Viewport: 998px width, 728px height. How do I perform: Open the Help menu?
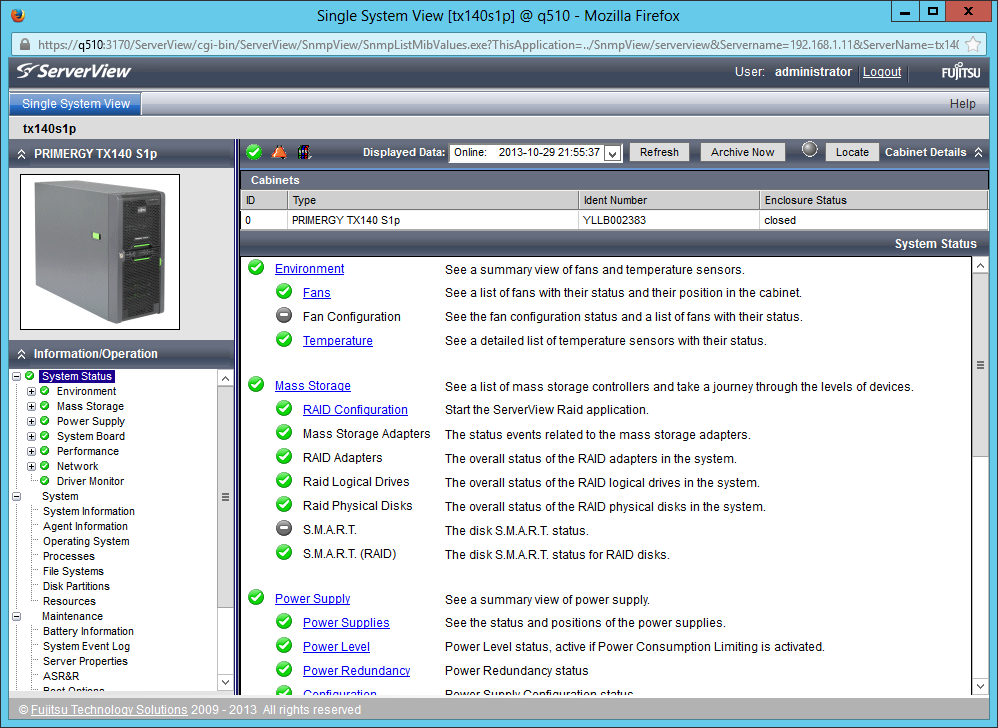coord(962,104)
